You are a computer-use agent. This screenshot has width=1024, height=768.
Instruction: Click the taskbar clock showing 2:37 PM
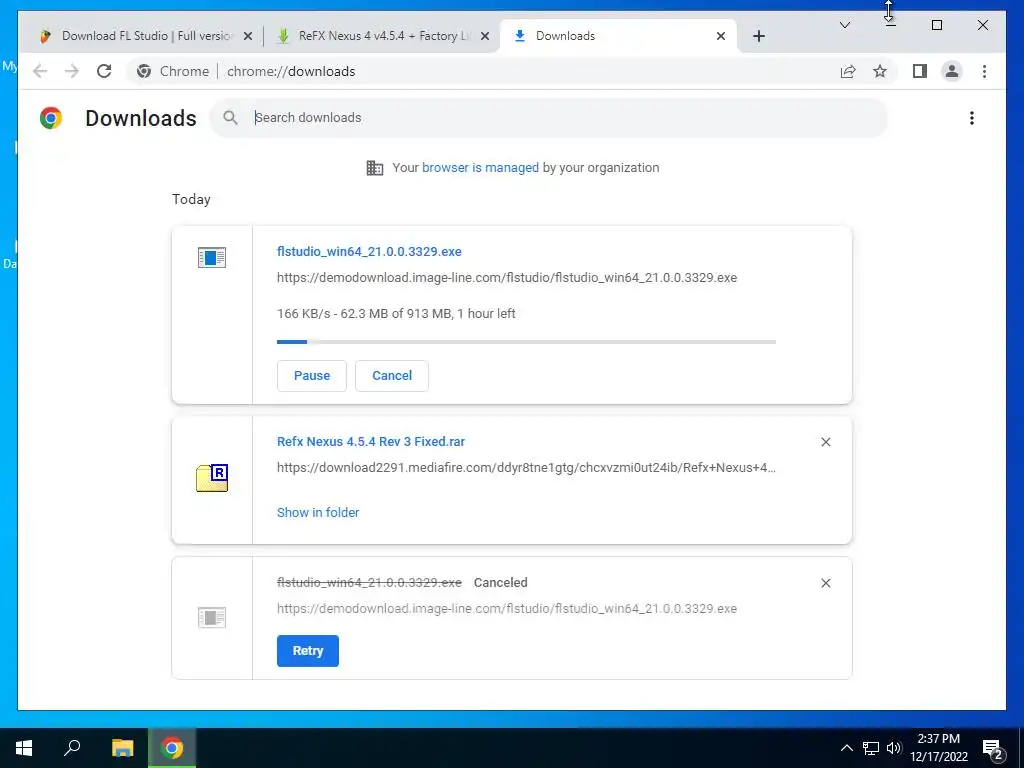click(938, 748)
